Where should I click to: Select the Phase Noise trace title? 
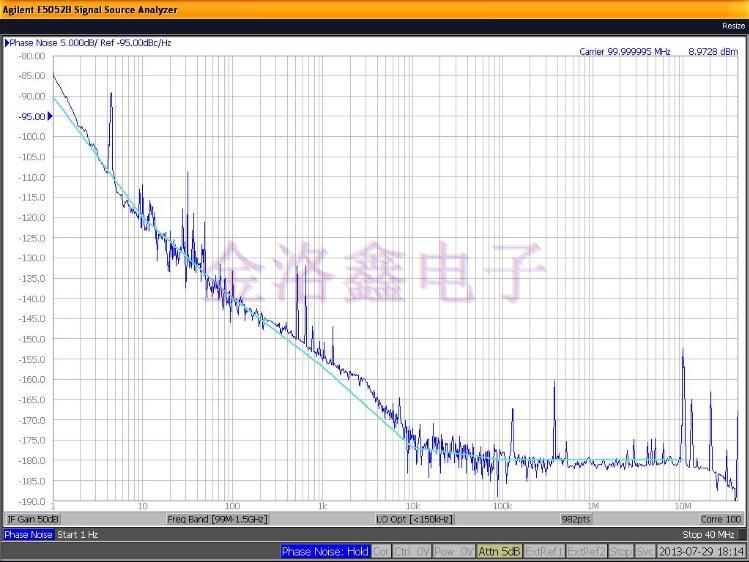[x=88, y=43]
